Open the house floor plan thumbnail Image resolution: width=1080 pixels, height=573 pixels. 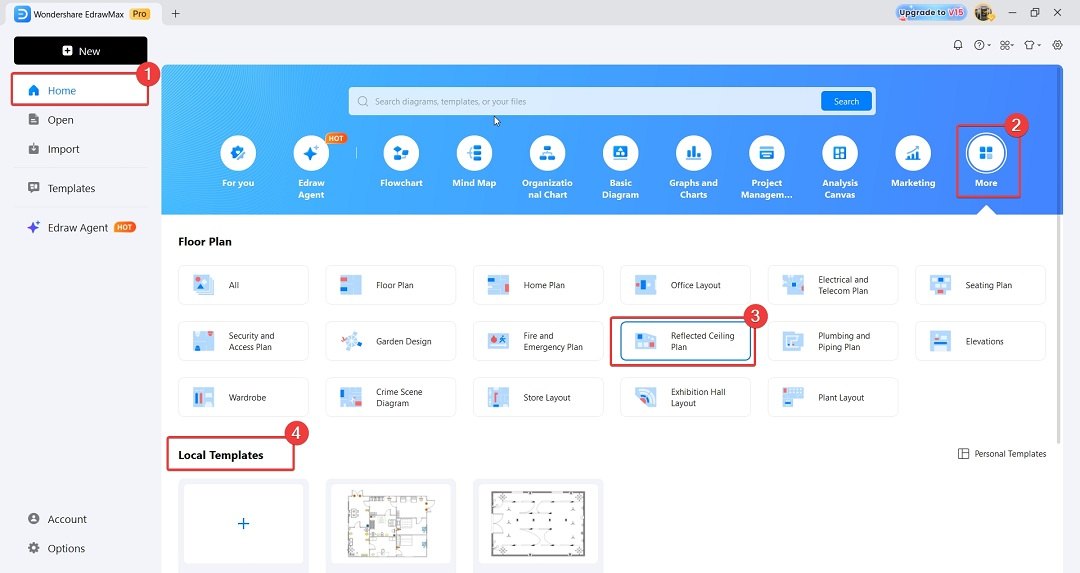[391, 523]
